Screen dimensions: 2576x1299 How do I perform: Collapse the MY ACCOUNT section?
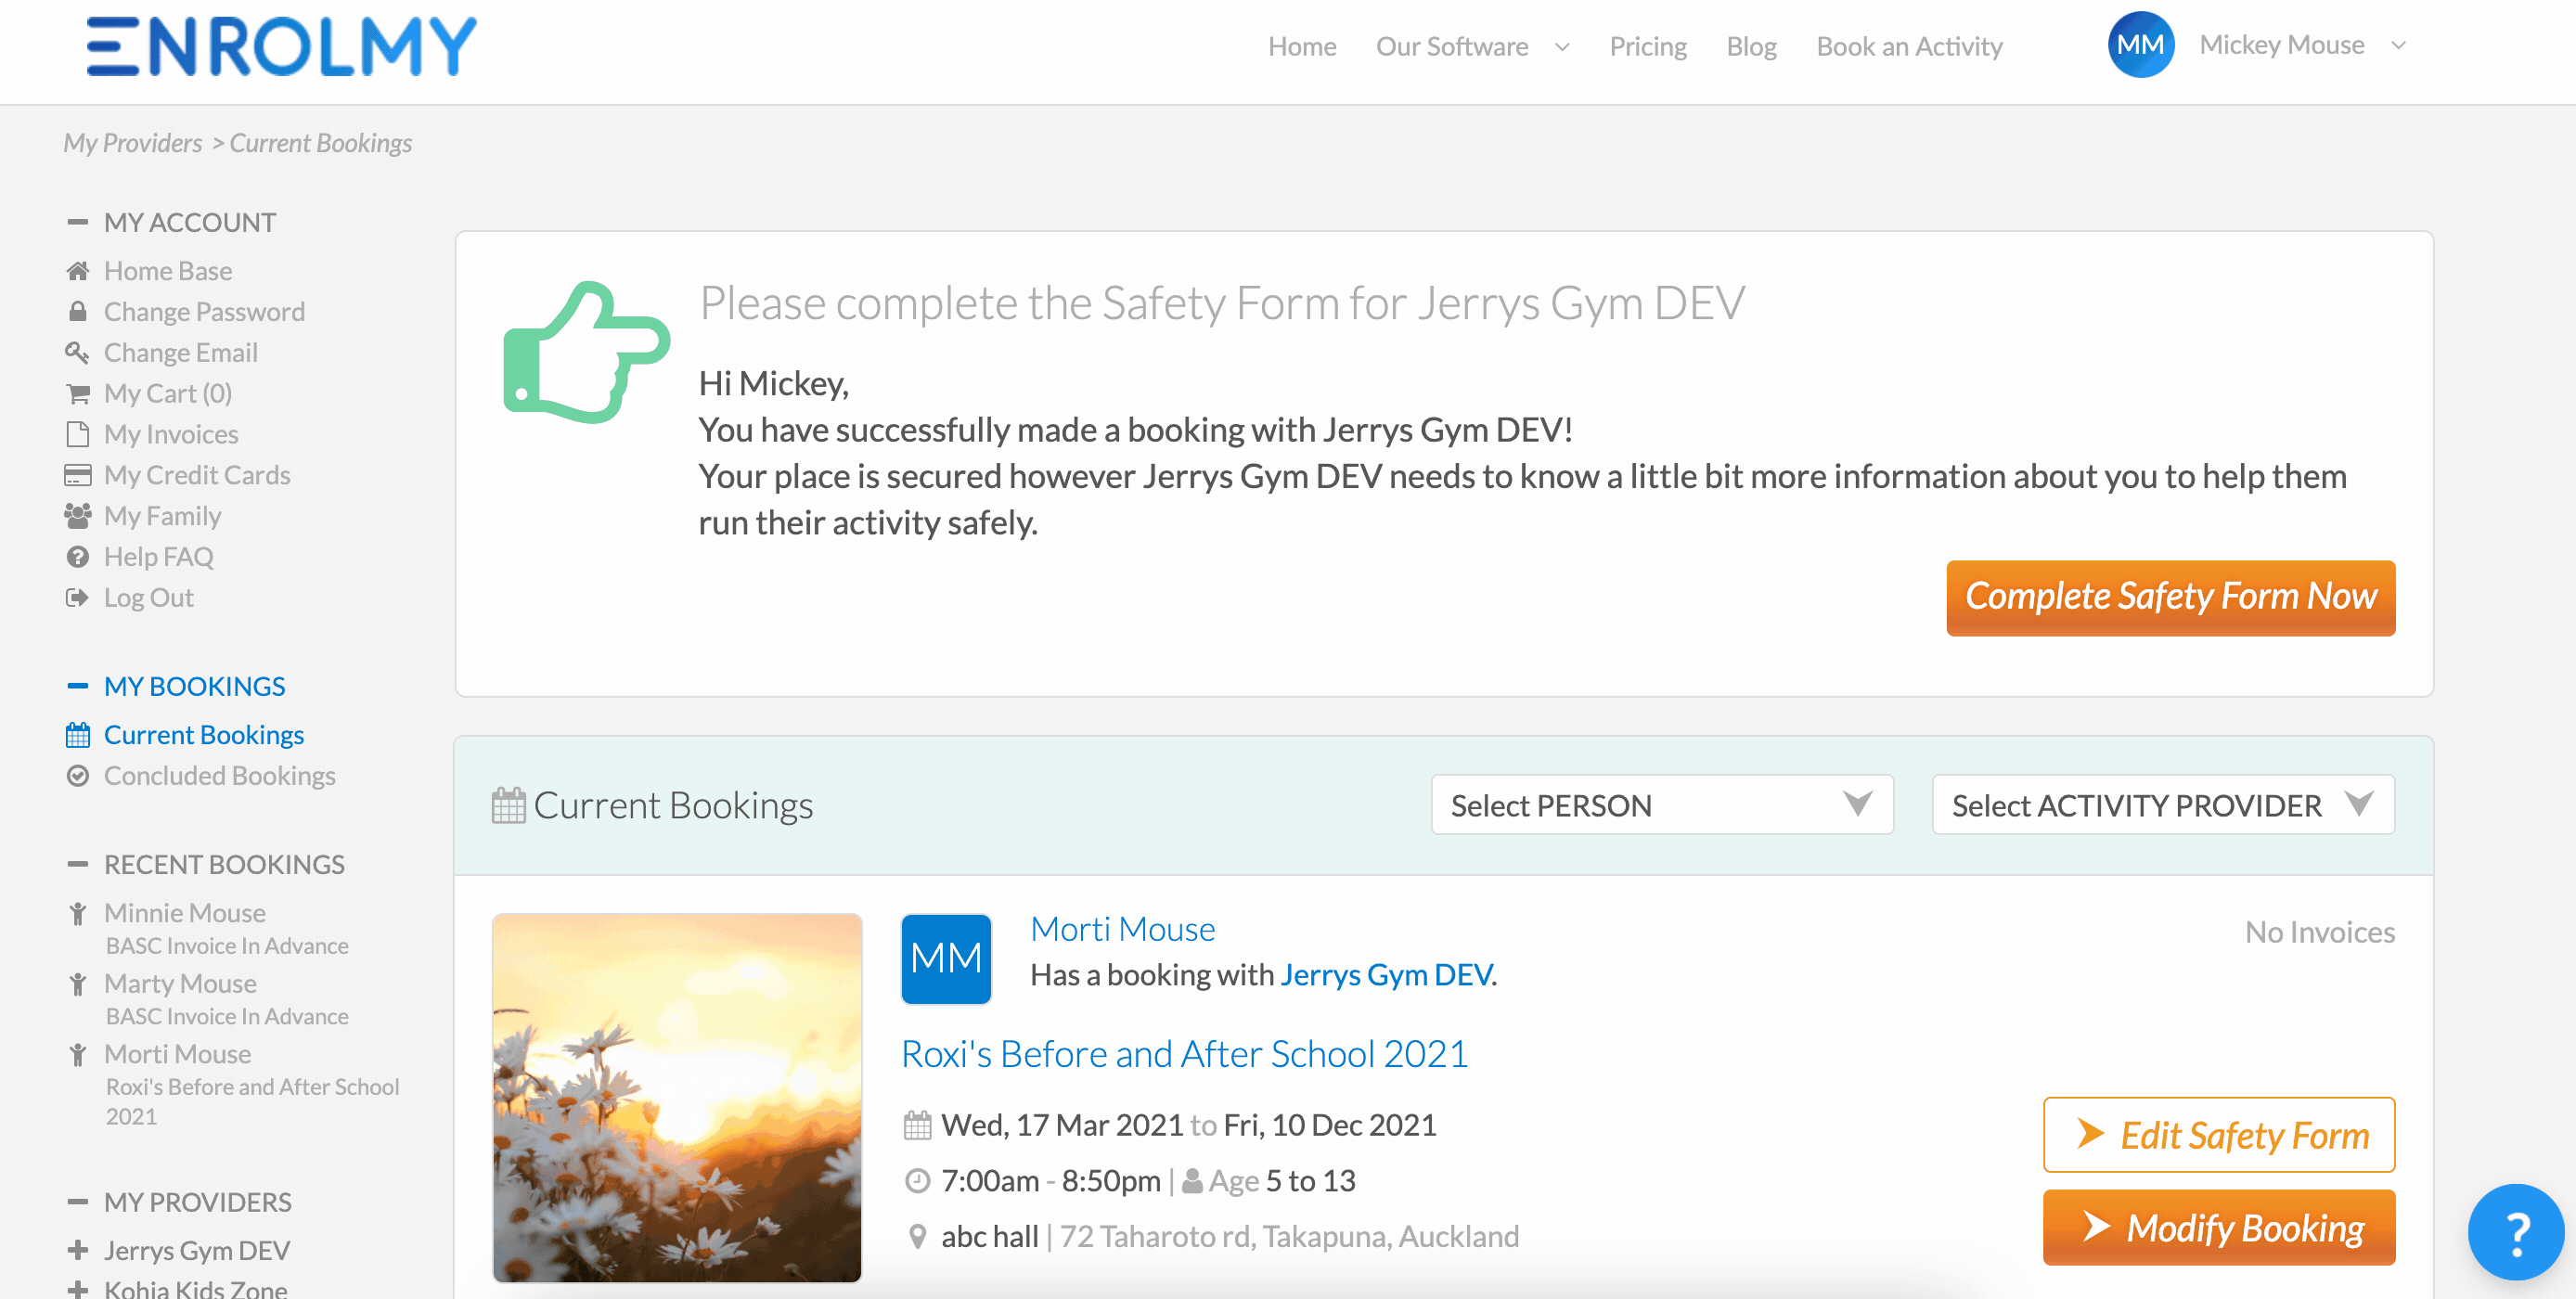(77, 222)
